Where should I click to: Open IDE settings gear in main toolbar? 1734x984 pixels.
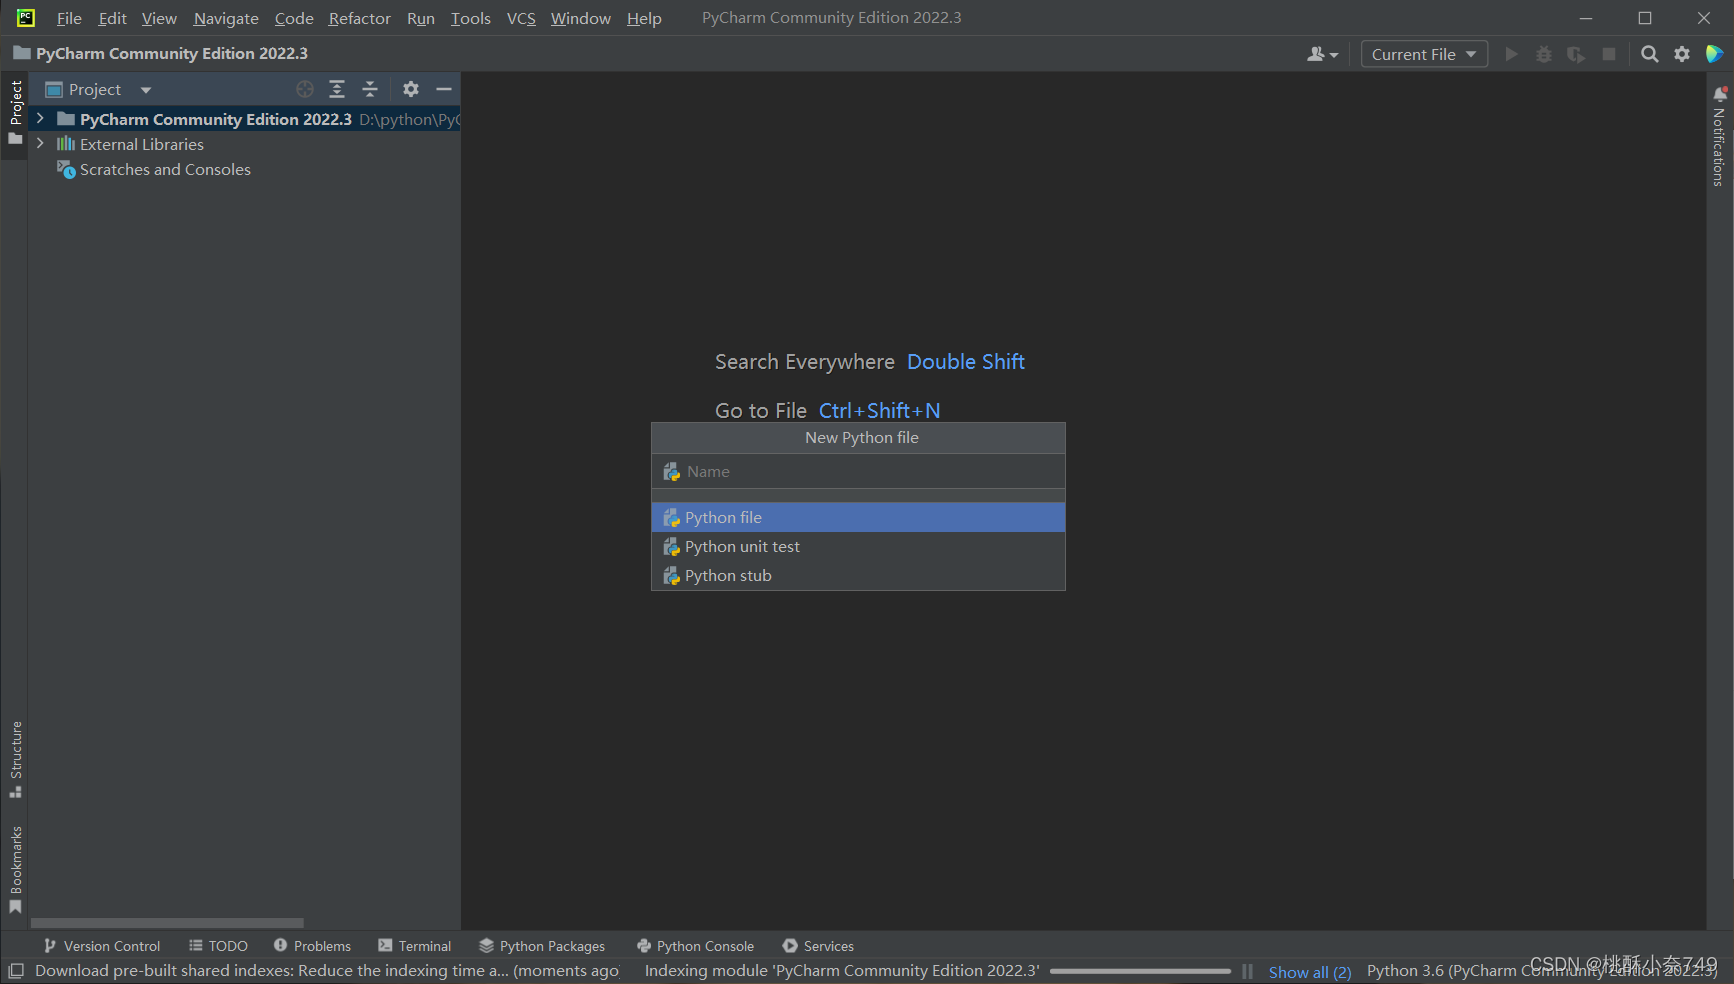1682,54
